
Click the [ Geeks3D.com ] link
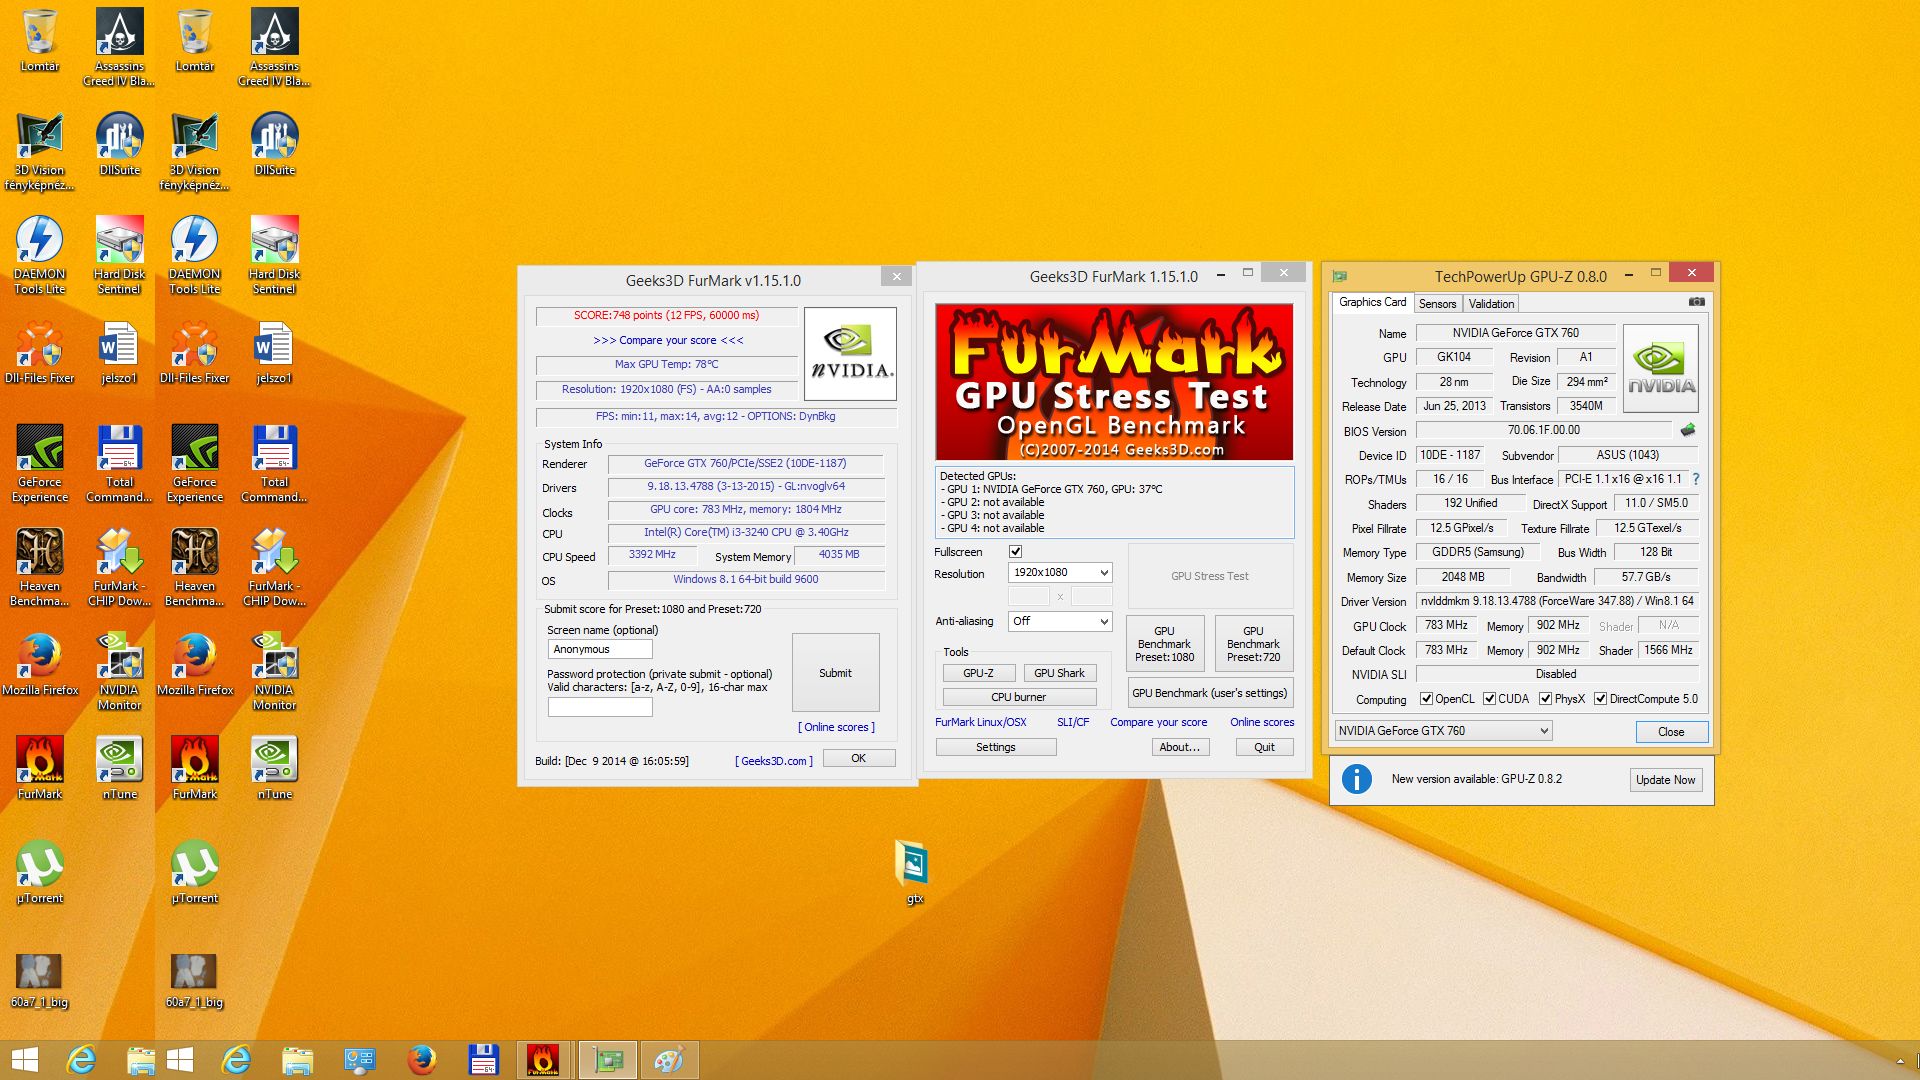coord(774,761)
